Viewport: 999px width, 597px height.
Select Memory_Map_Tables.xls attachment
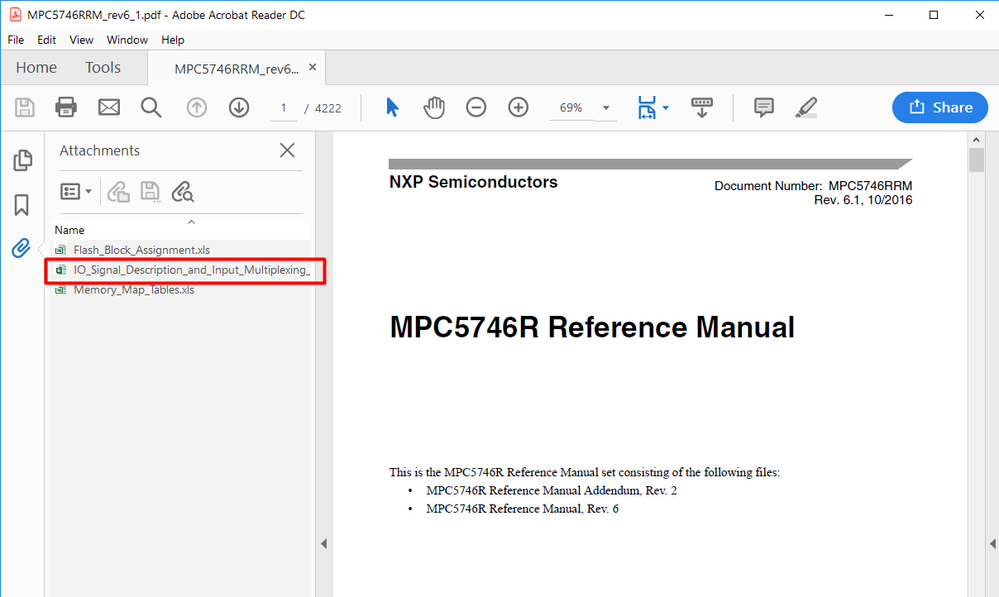coord(134,290)
